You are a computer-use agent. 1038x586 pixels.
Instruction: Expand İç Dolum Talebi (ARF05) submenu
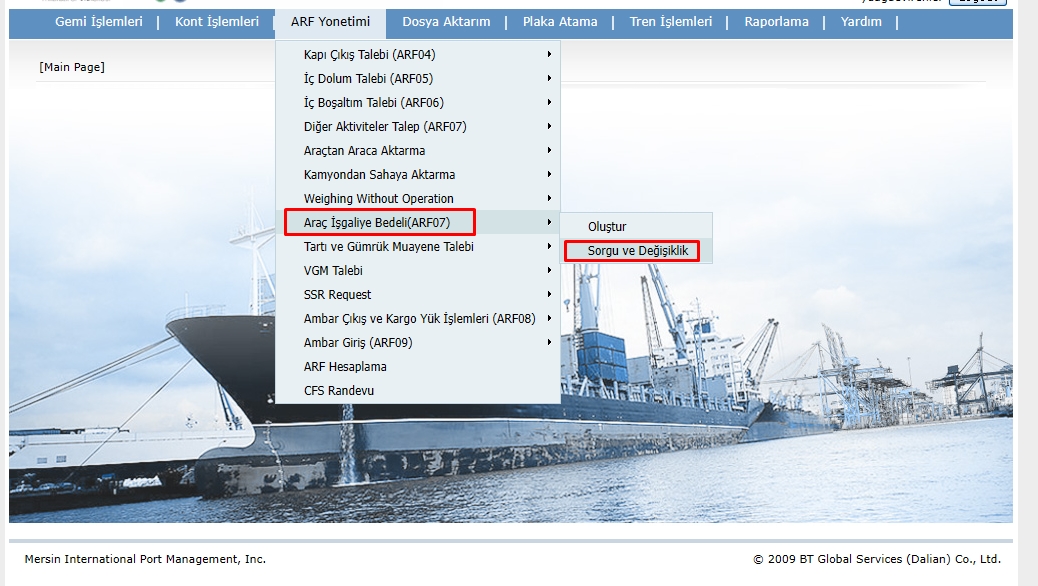click(368, 79)
